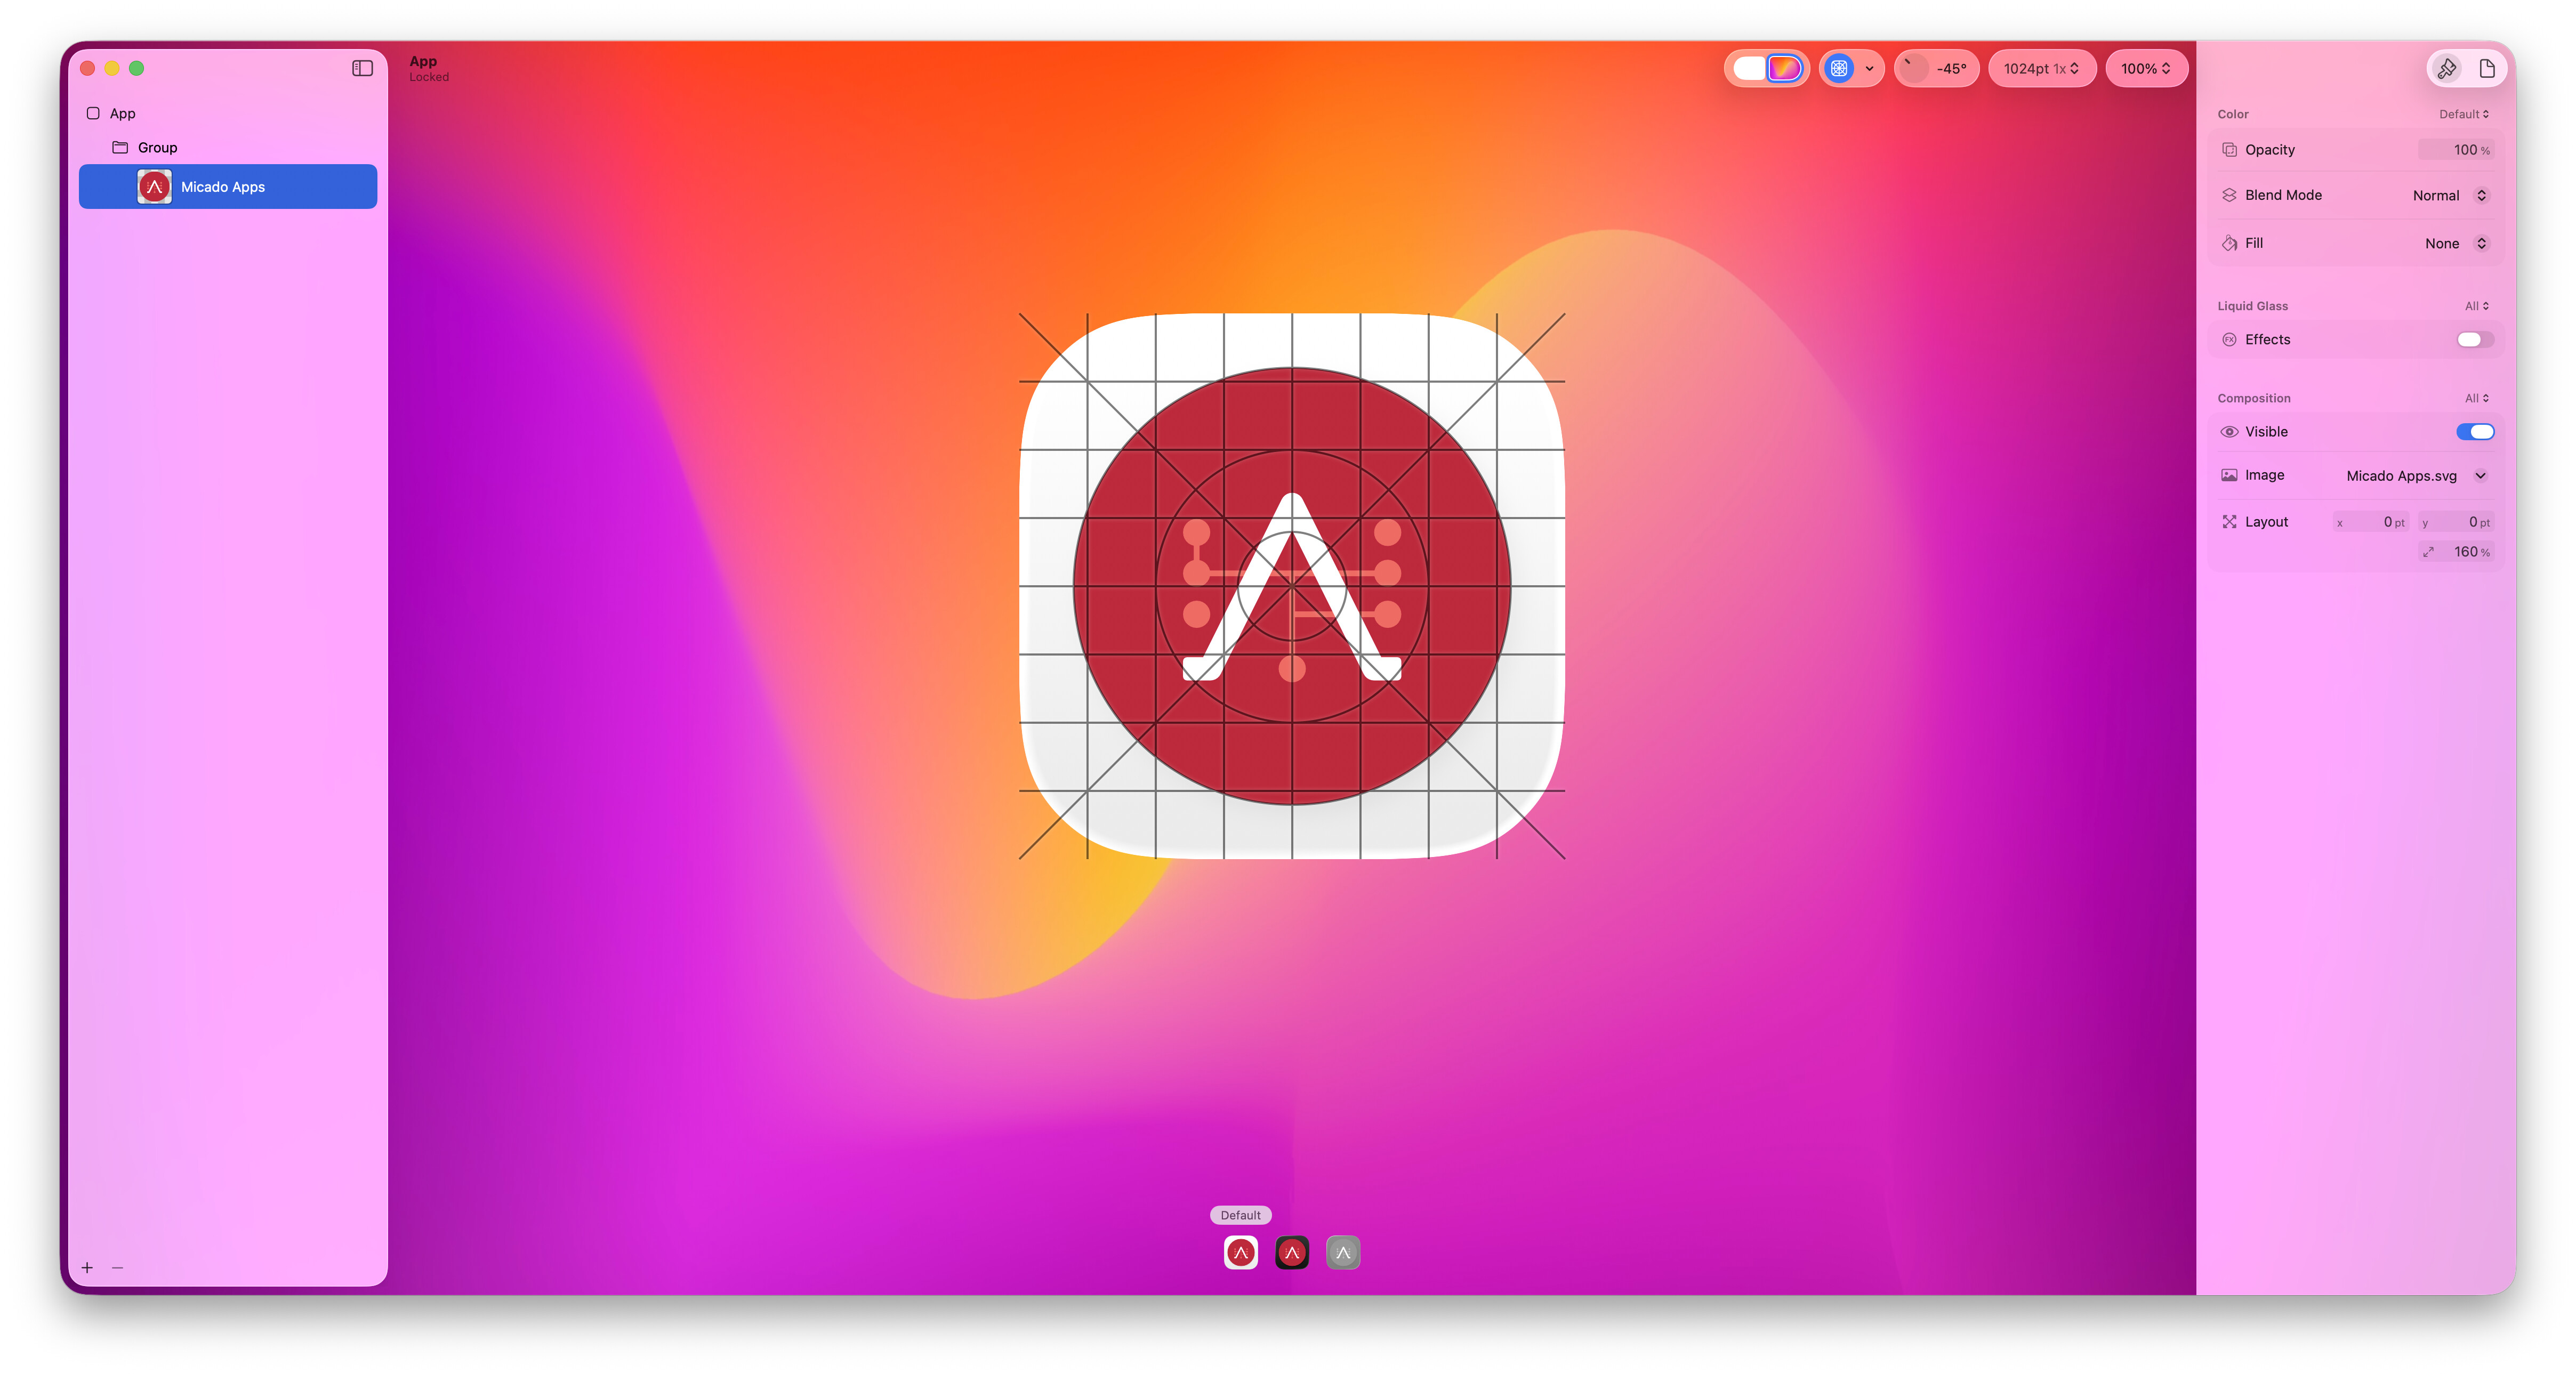The image size is (2576, 1374).
Task: Select the gradient wallpaper background option
Action: point(1784,68)
